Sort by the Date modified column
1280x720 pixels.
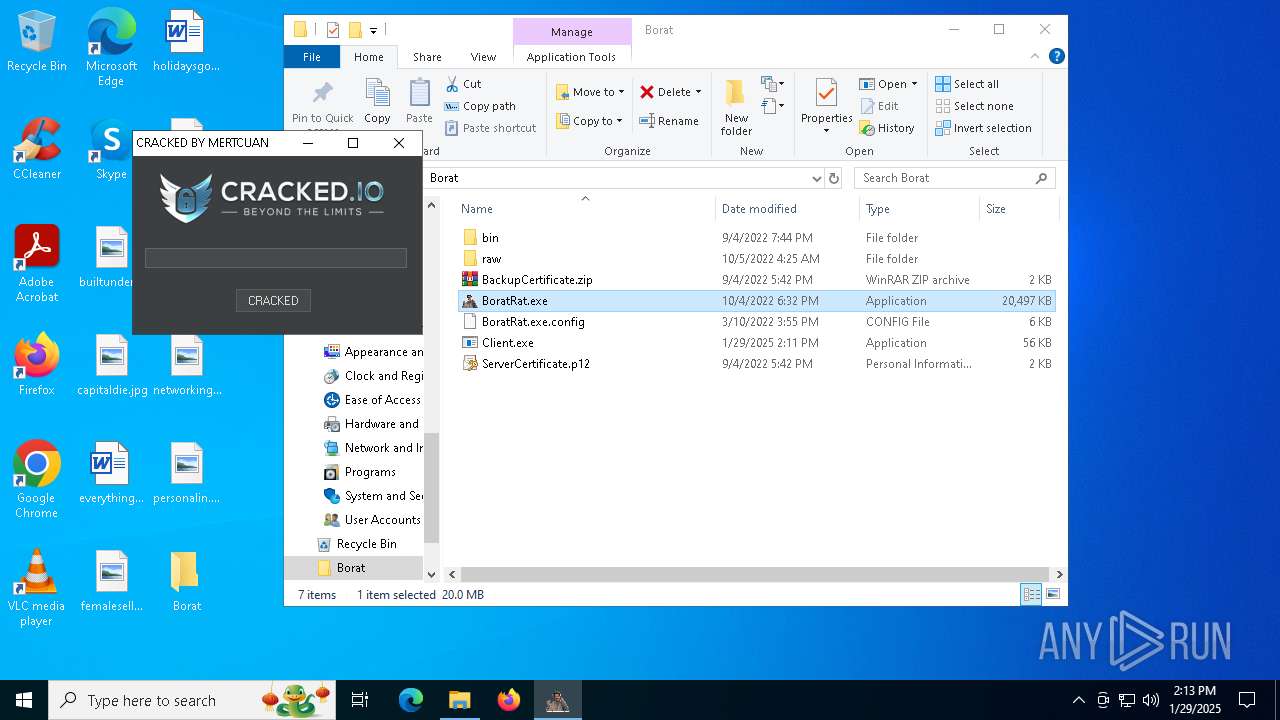(787, 208)
